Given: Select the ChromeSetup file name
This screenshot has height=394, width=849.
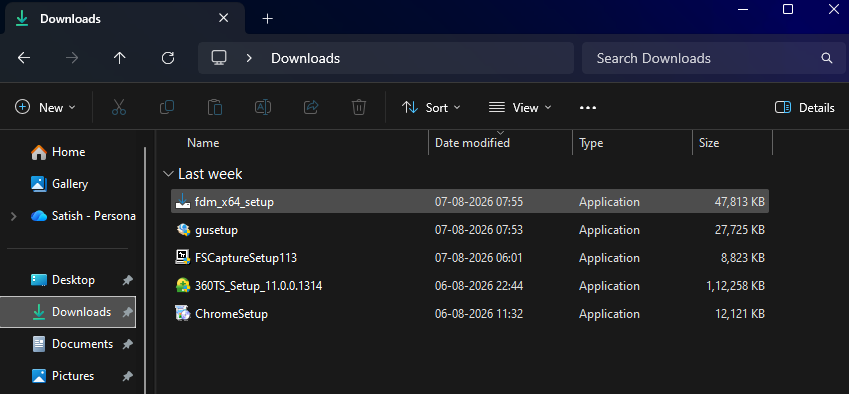Looking at the screenshot, I should coord(231,314).
